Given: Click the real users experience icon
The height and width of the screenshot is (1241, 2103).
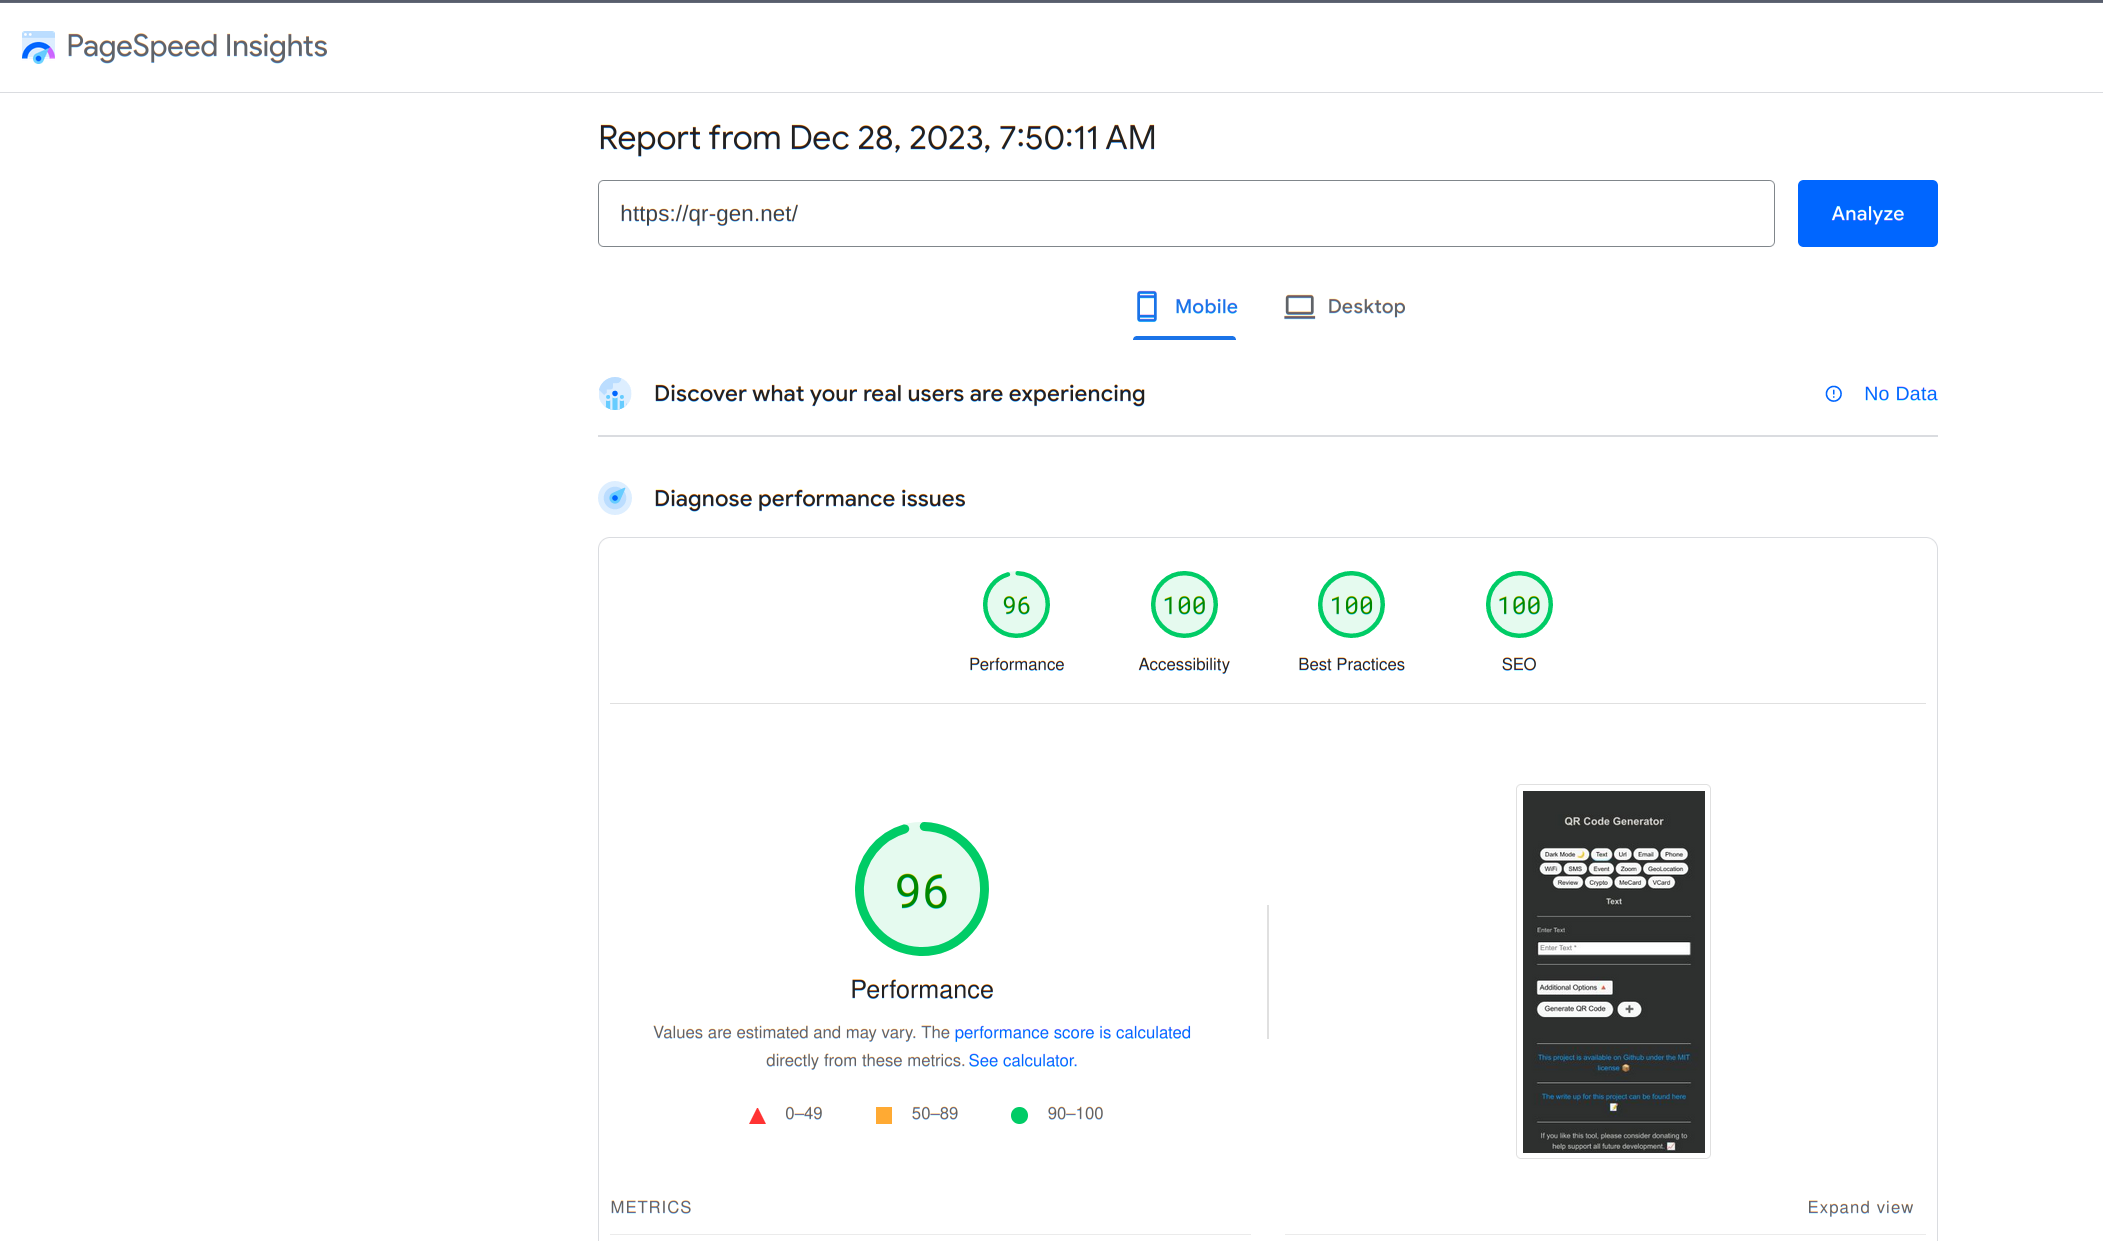Looking at the screenshot, I should point(615,394).
